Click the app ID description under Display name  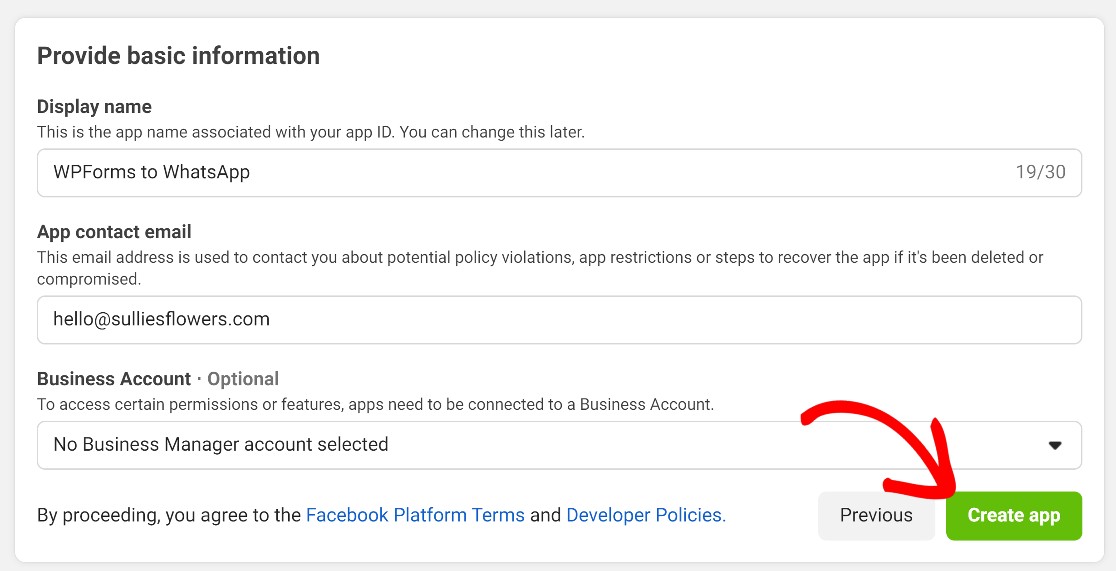coord(310,132)
